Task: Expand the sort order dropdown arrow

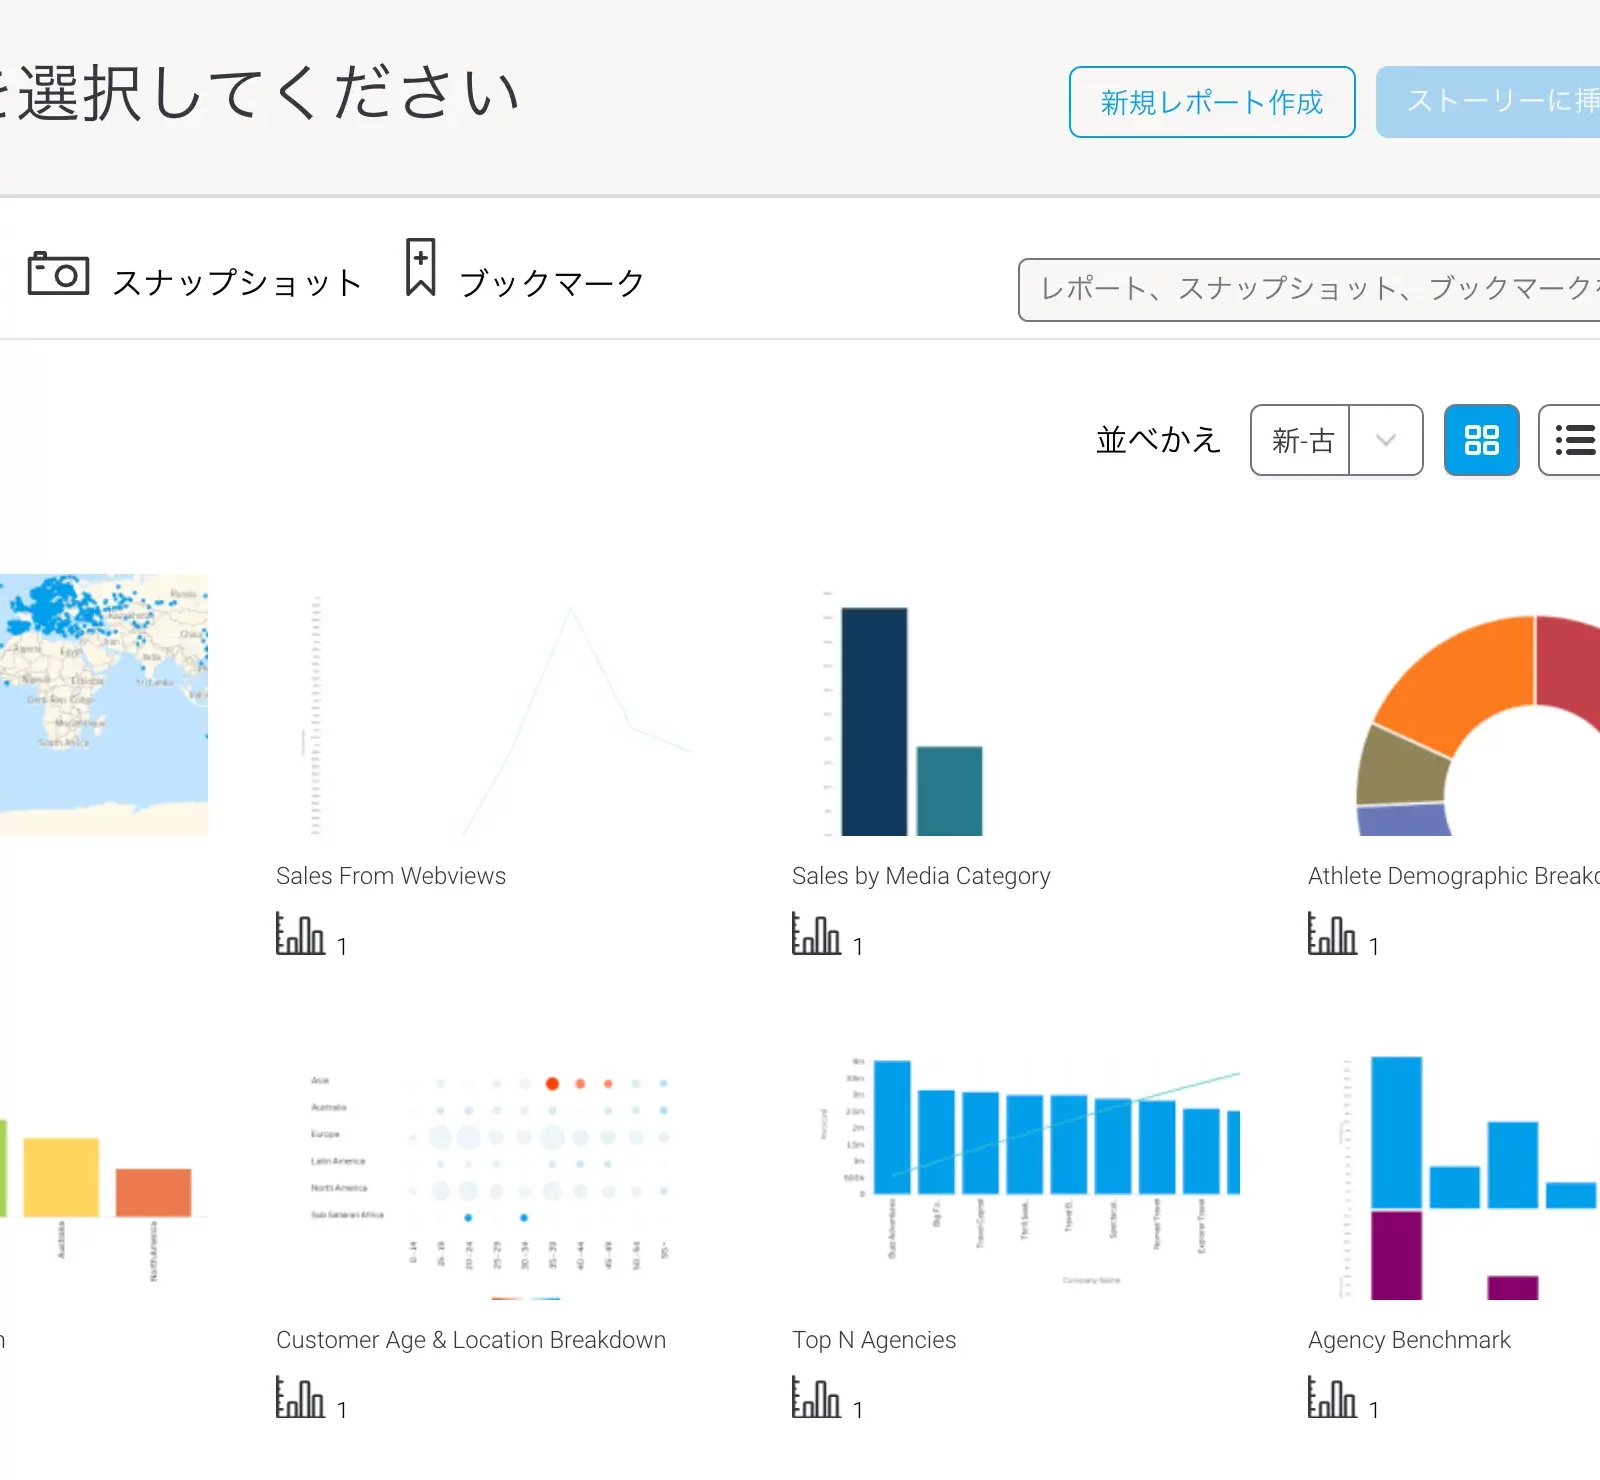Action: tap(1386, 440)
